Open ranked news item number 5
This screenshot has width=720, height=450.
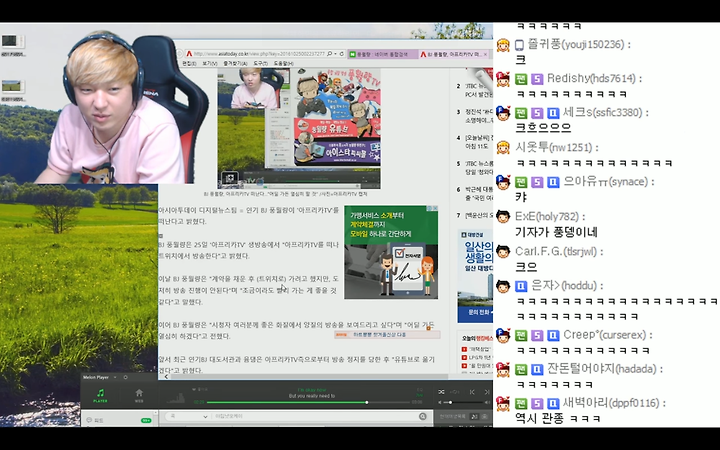[x=474, y=168]
